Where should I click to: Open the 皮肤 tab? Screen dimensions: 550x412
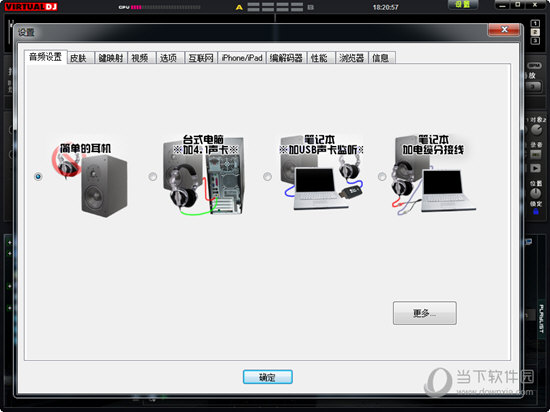click(x=80, y=58)
